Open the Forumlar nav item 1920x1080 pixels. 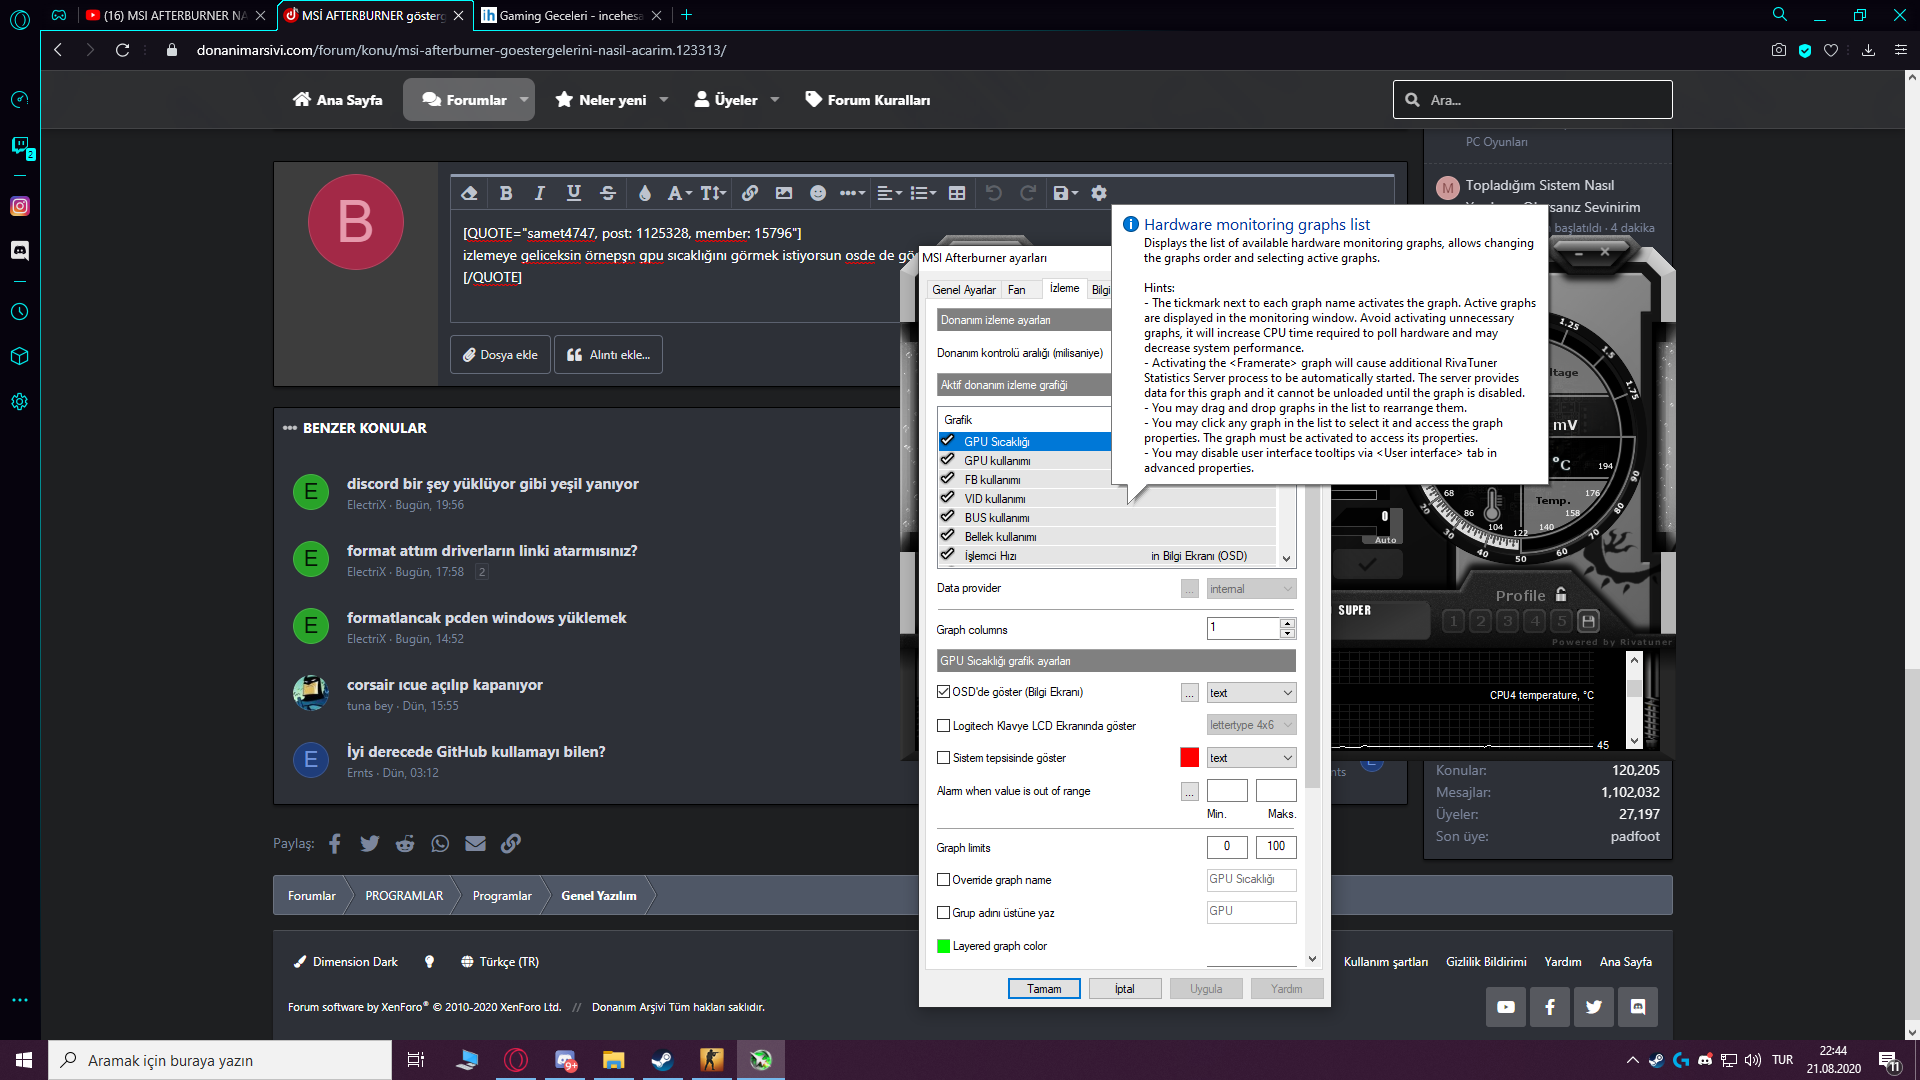tap(465, 100)
